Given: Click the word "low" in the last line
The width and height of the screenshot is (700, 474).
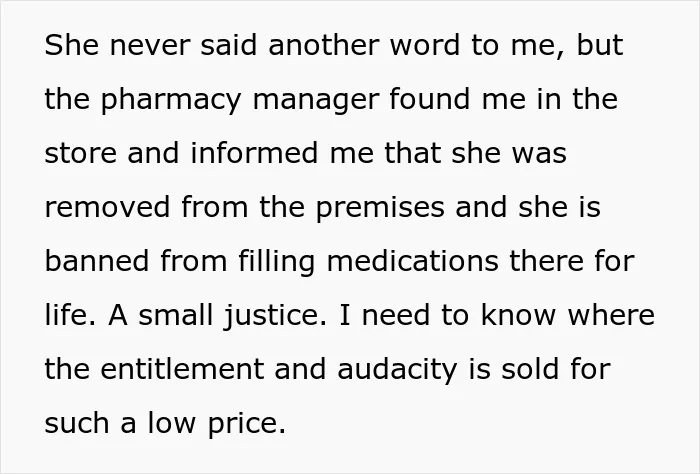Looking at the screenshot, I should (172, 423).
